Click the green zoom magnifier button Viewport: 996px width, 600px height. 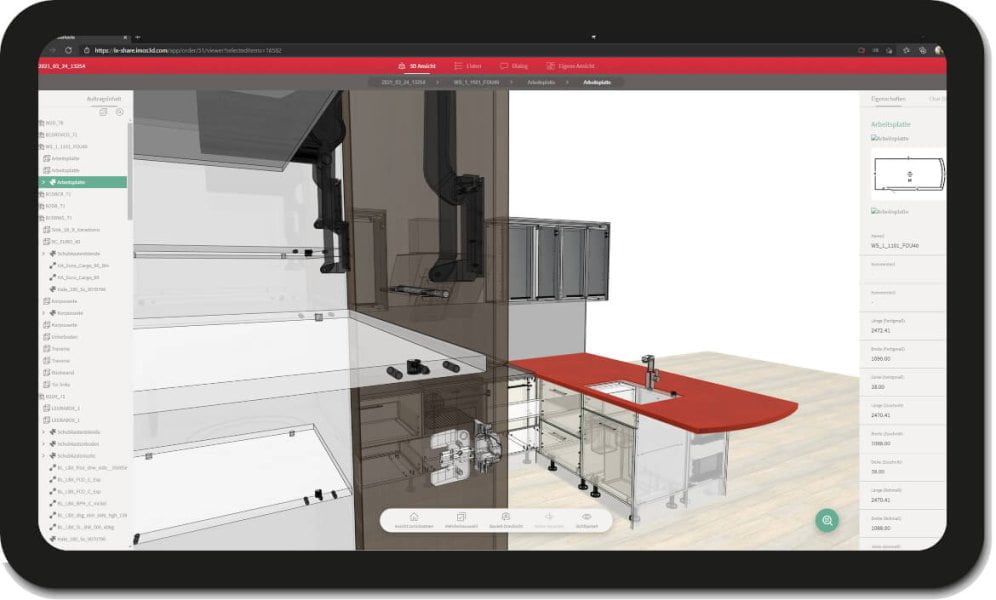pos(826,520)
